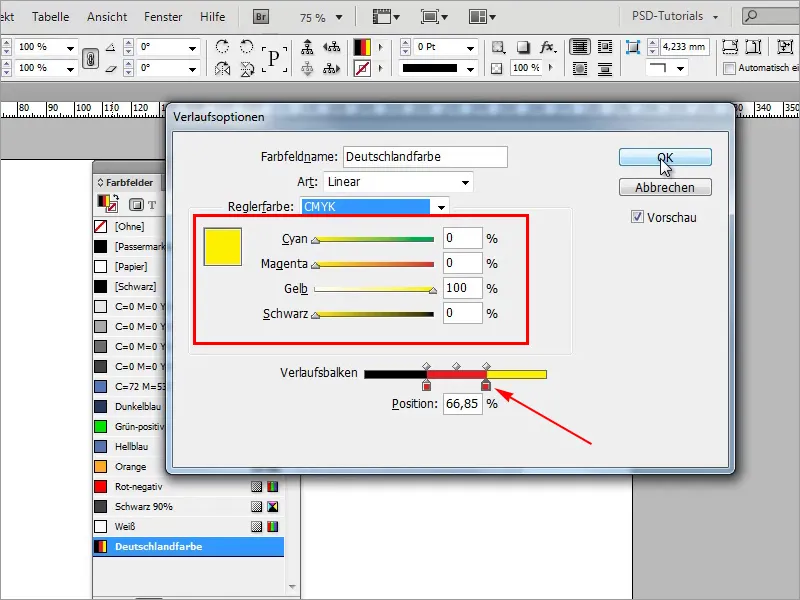The width and height of the screenshot is (800, 600).
Task: Open the Reglerfarbe dropdown set to CMYK
Action: [x=375, y=206]
